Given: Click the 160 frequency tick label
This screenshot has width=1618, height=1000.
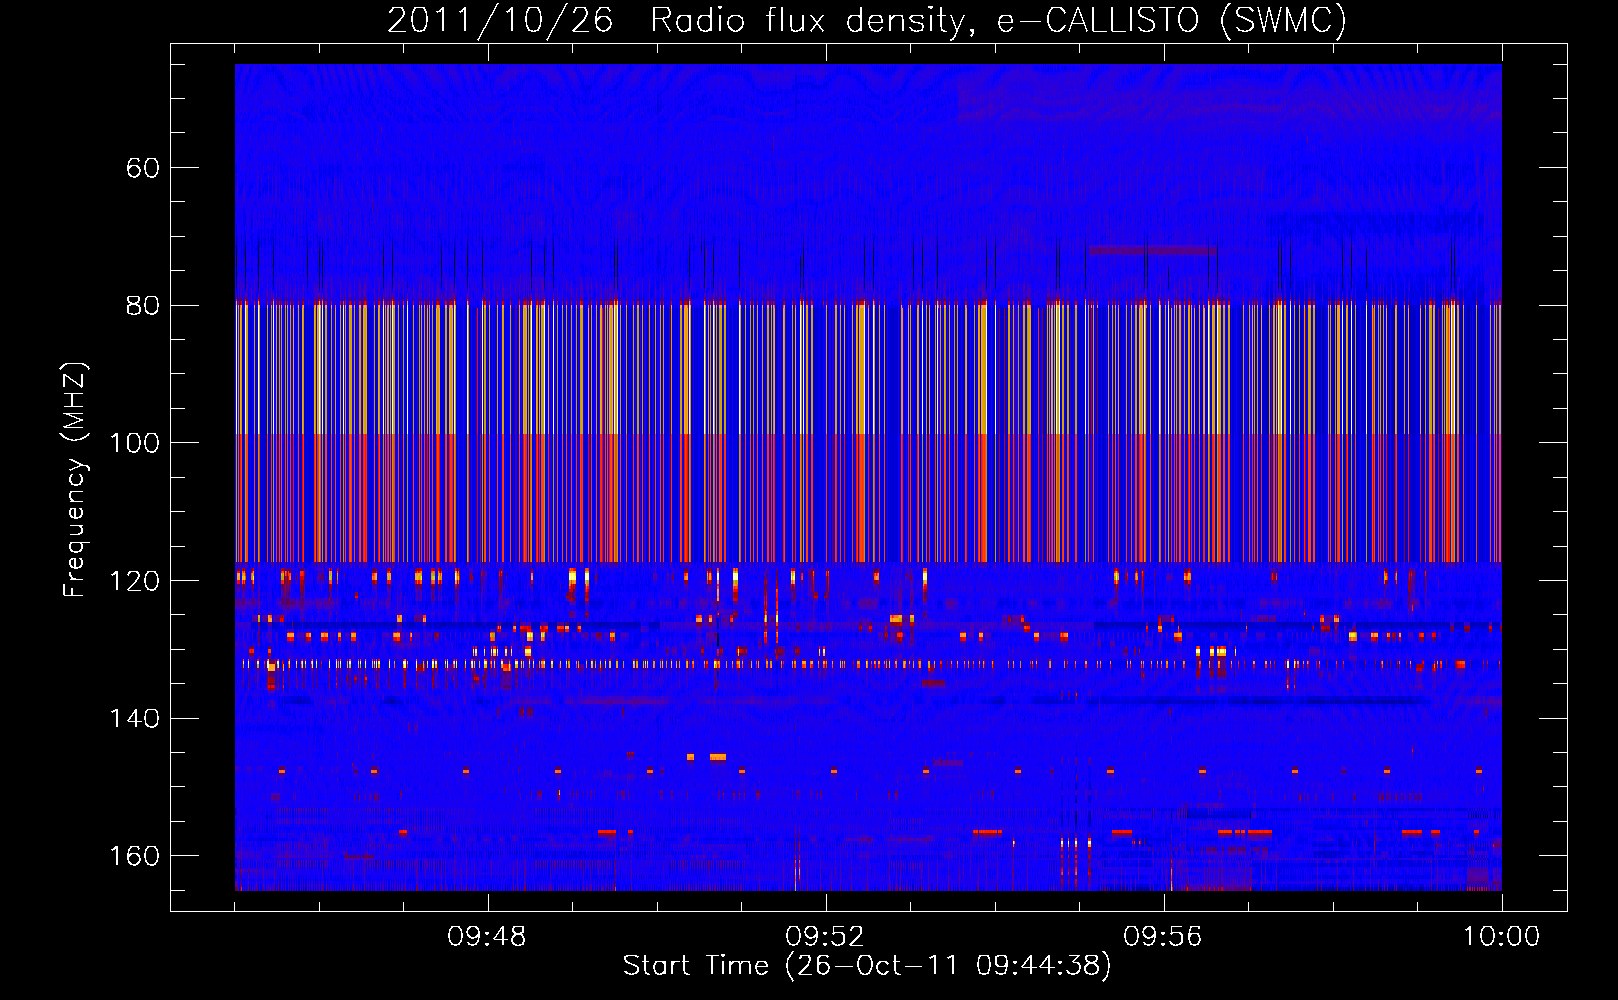Looking at the screenshot, I should tap(134, 856).
